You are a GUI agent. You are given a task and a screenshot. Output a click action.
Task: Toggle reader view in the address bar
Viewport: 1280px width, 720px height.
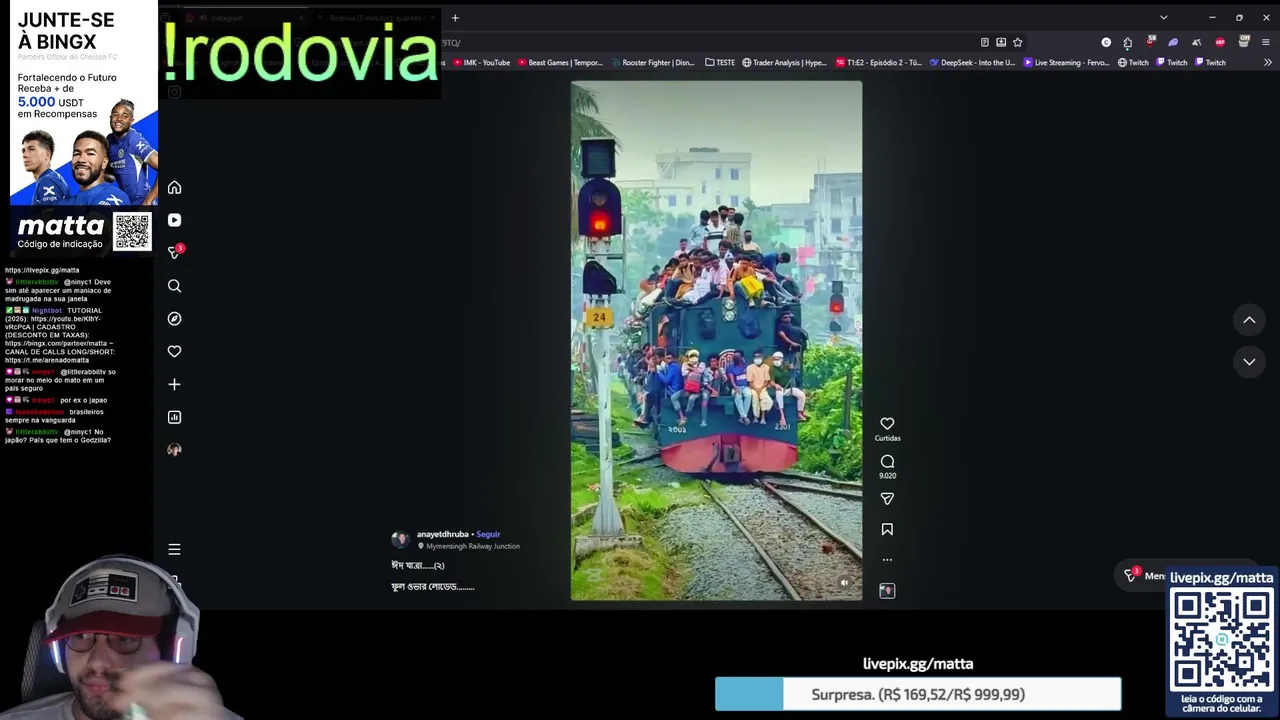[x=985, y=42]
